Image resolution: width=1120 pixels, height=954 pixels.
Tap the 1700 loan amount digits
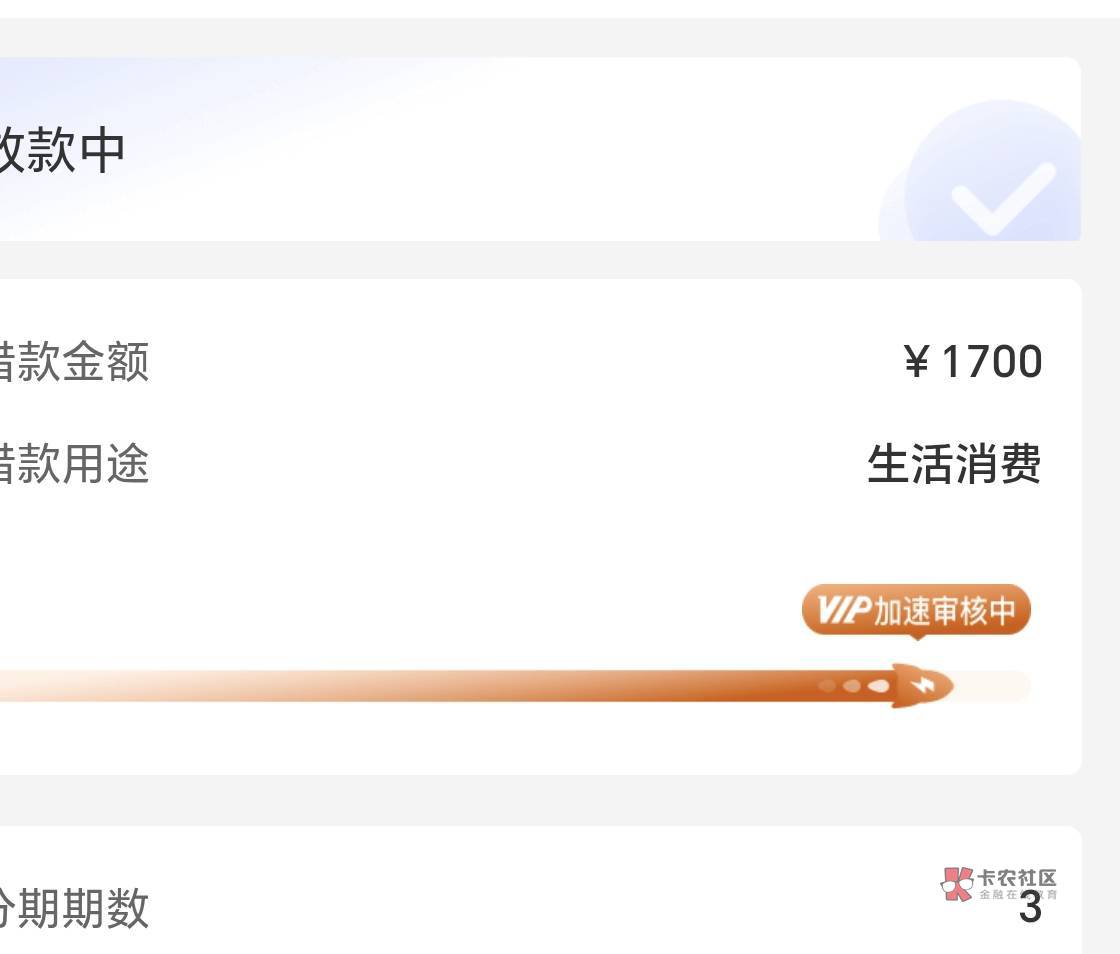(x=991, y=362)
